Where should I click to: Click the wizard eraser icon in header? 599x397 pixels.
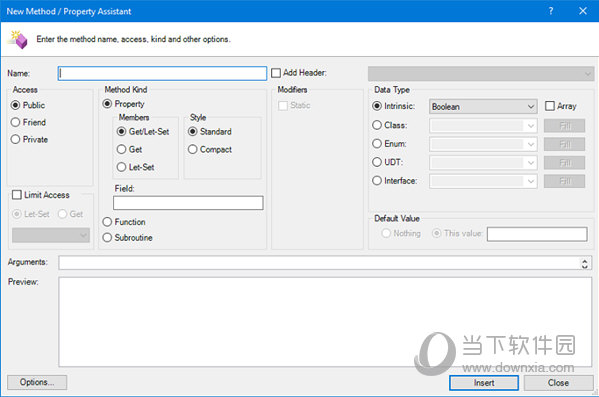[19, 39]
